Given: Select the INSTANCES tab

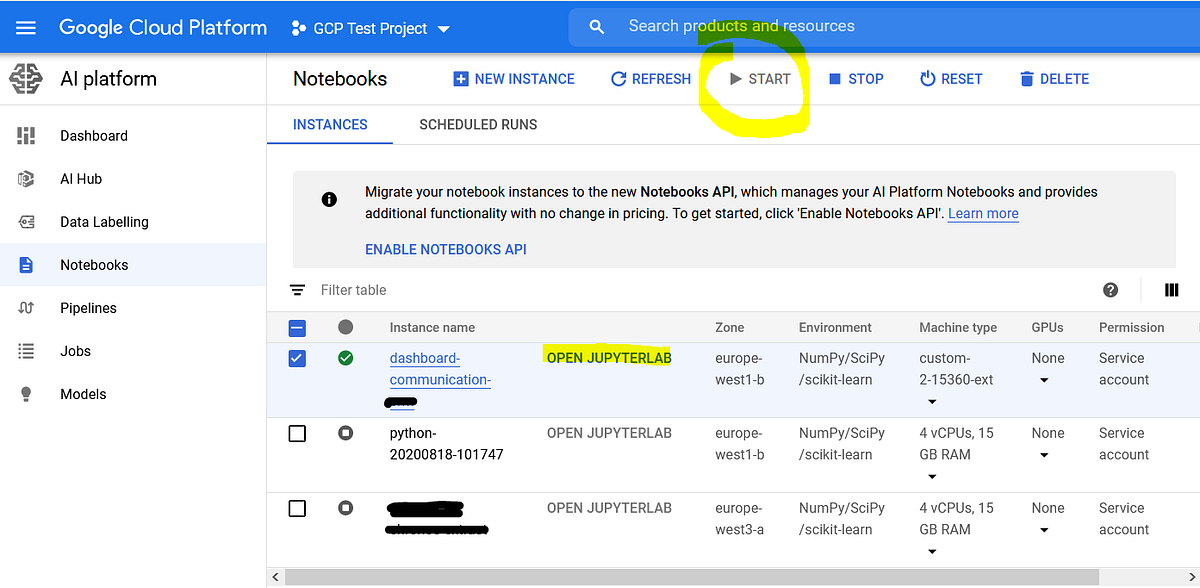Looking at the screenshot, I should click(x=329, y=124).
